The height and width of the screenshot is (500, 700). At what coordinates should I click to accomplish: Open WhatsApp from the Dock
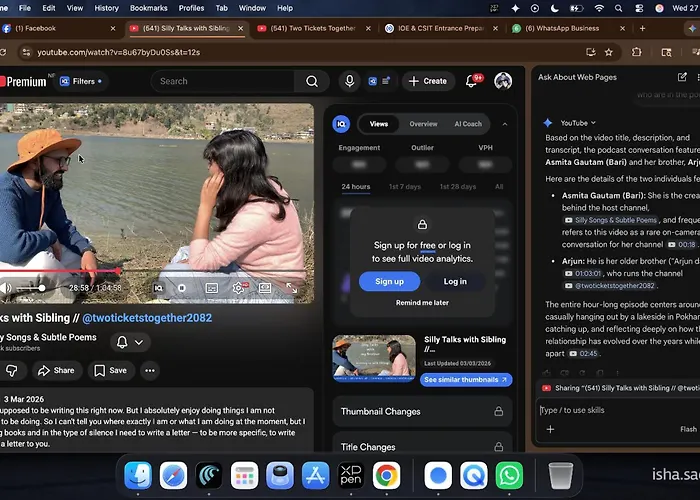[509, 475]
